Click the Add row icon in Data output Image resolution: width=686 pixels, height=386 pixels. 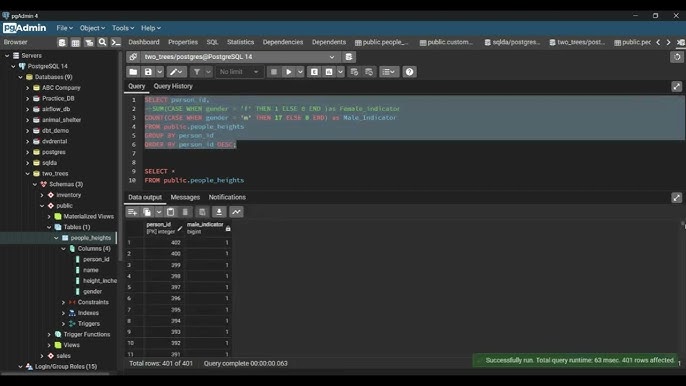[132, 212]
